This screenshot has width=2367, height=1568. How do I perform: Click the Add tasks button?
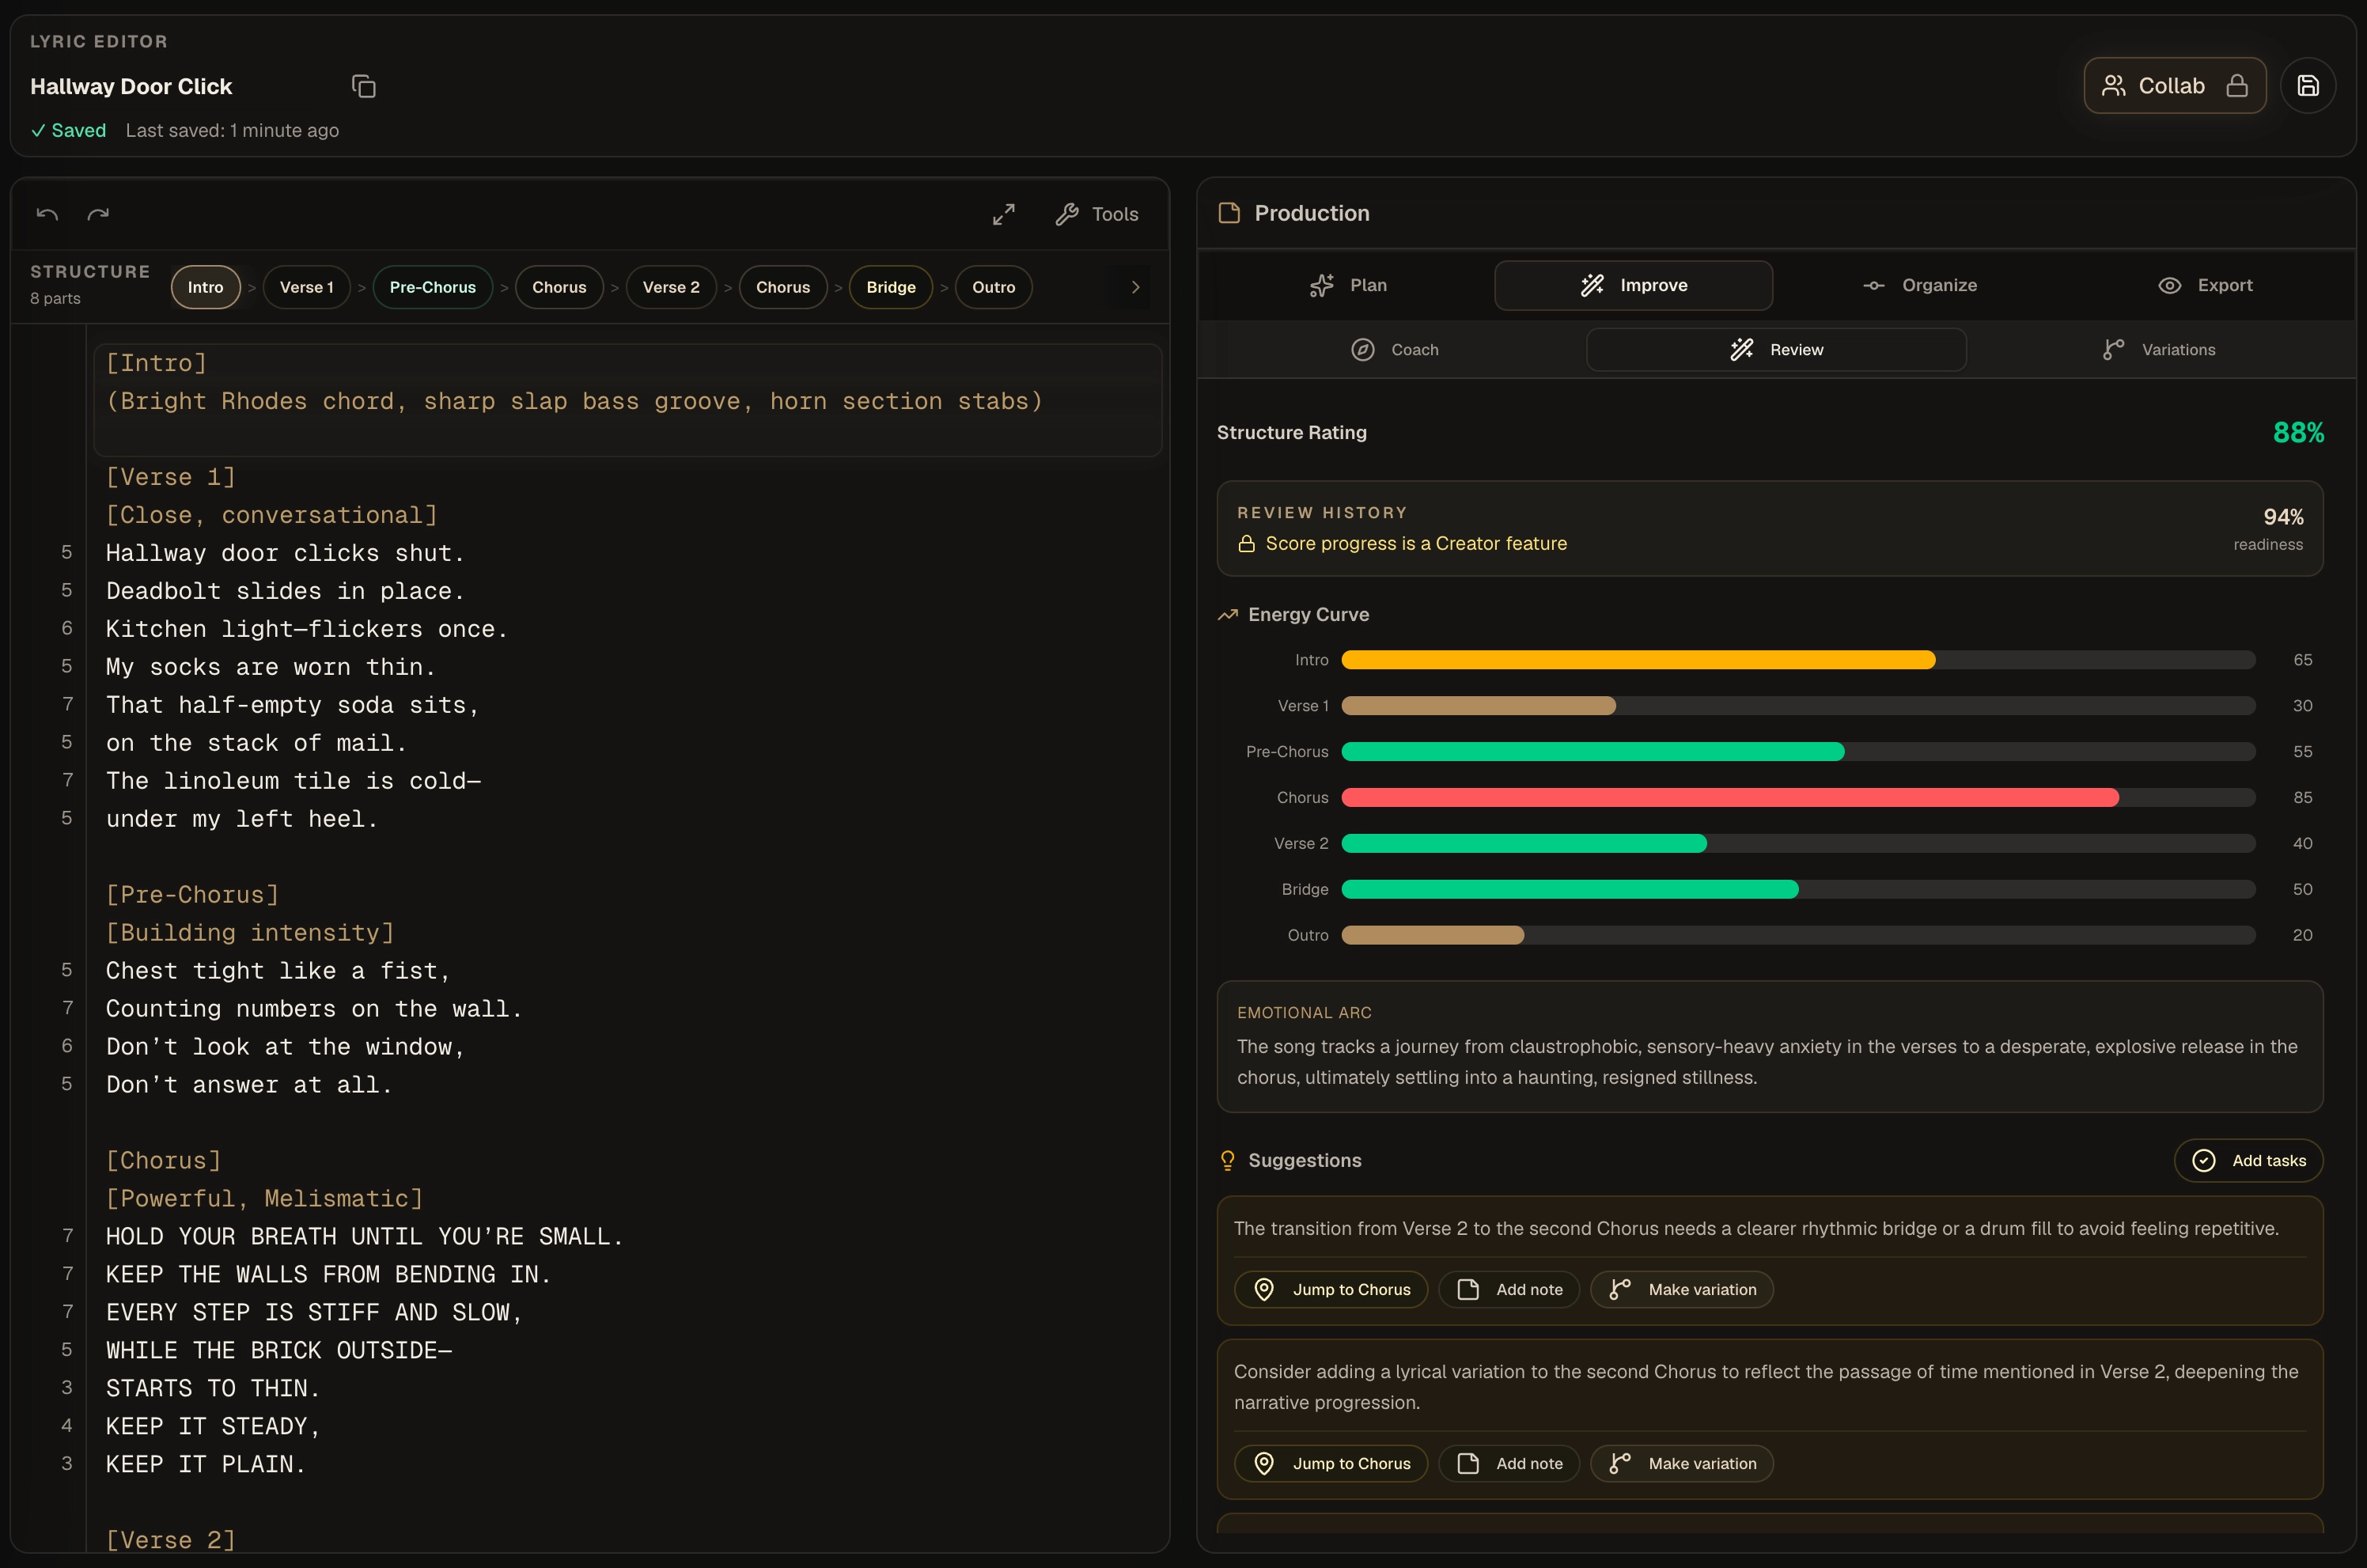(2248, 1160)
